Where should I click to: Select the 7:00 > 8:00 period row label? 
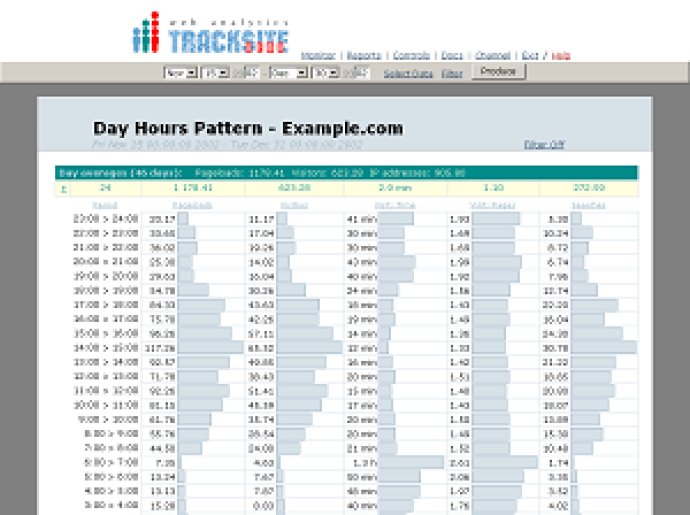111,448
